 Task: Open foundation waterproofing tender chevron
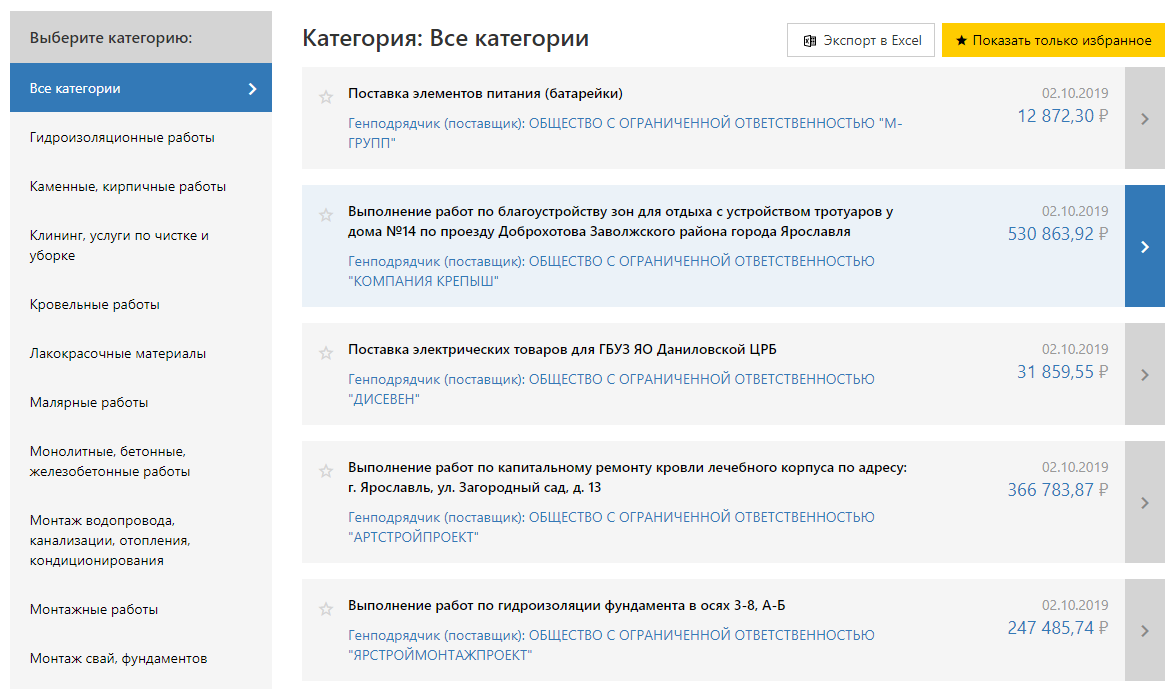tap(1145, 630)
